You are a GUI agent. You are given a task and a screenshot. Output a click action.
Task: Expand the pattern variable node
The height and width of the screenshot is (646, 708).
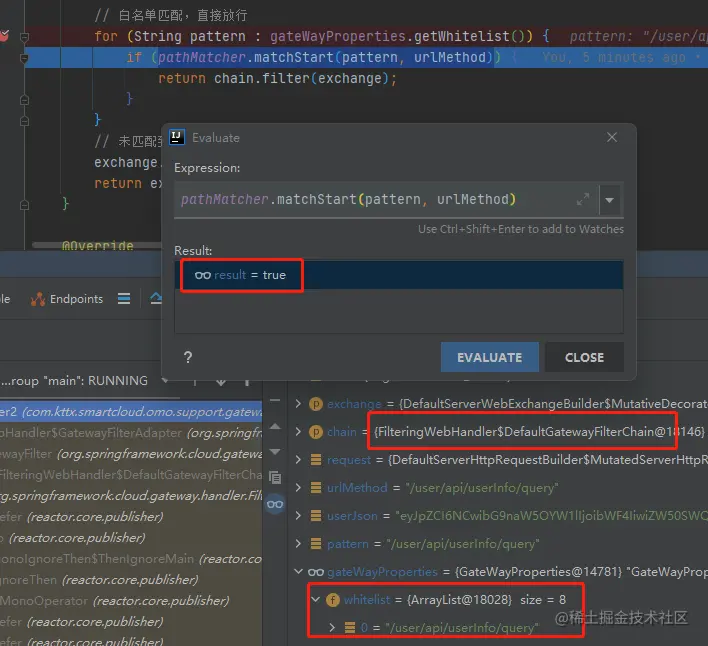pyautogui.click(x=298, y=544)
